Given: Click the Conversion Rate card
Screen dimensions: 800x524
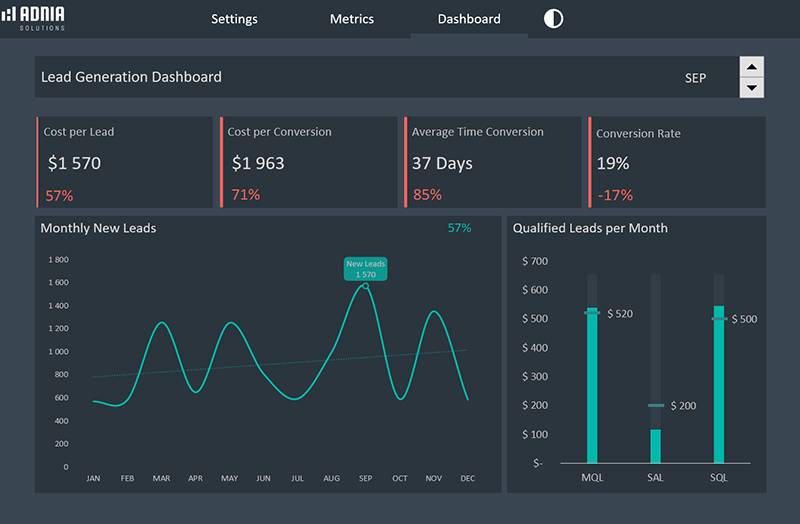Looking at the screenshot, I should point(677,162).
